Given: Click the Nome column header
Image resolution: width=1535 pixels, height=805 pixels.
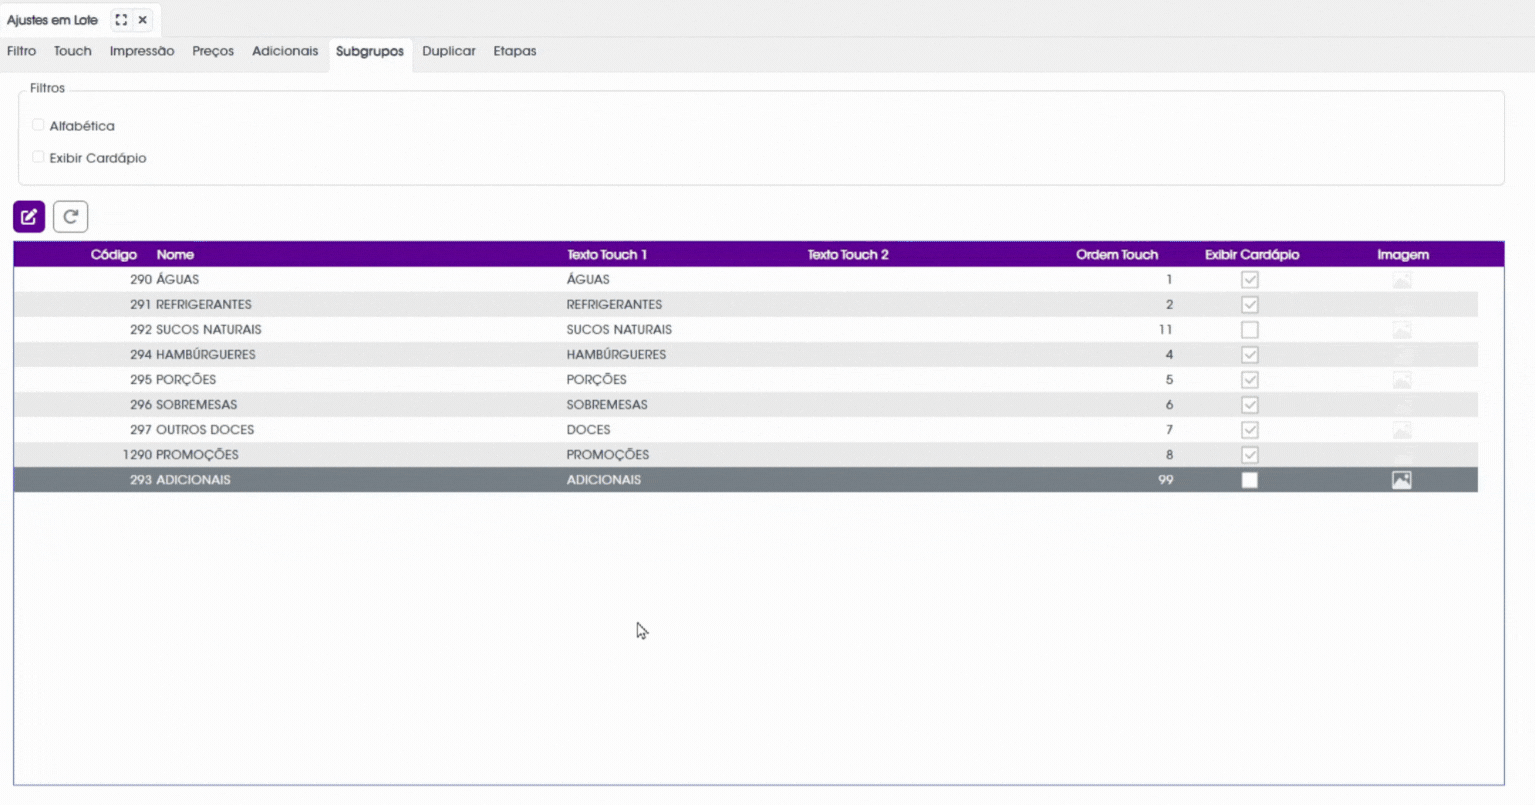Looking at the screenshot, I should tap(175, 255).
